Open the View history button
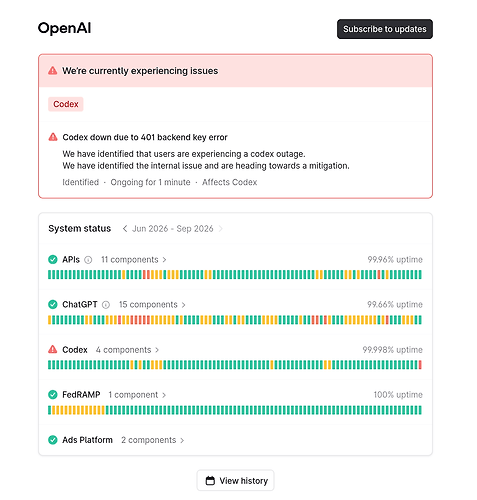The height and width of the screenshot is (500, 477). click(235, 481)
